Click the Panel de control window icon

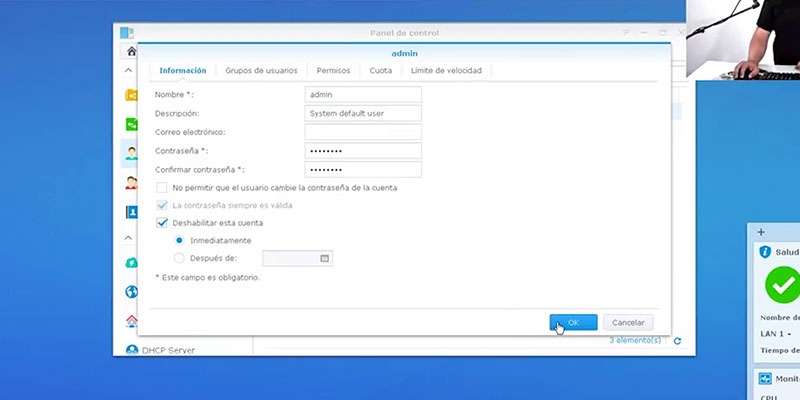click(127, 33)
